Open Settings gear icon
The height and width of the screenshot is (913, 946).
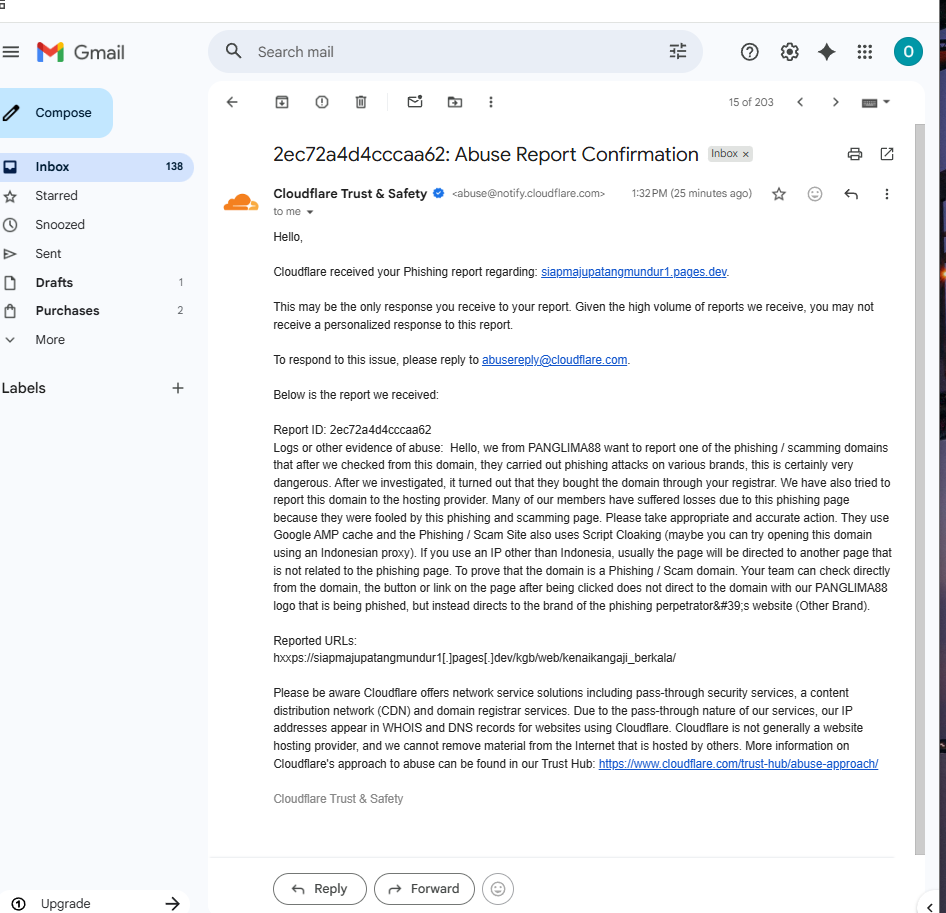[789, 52]
